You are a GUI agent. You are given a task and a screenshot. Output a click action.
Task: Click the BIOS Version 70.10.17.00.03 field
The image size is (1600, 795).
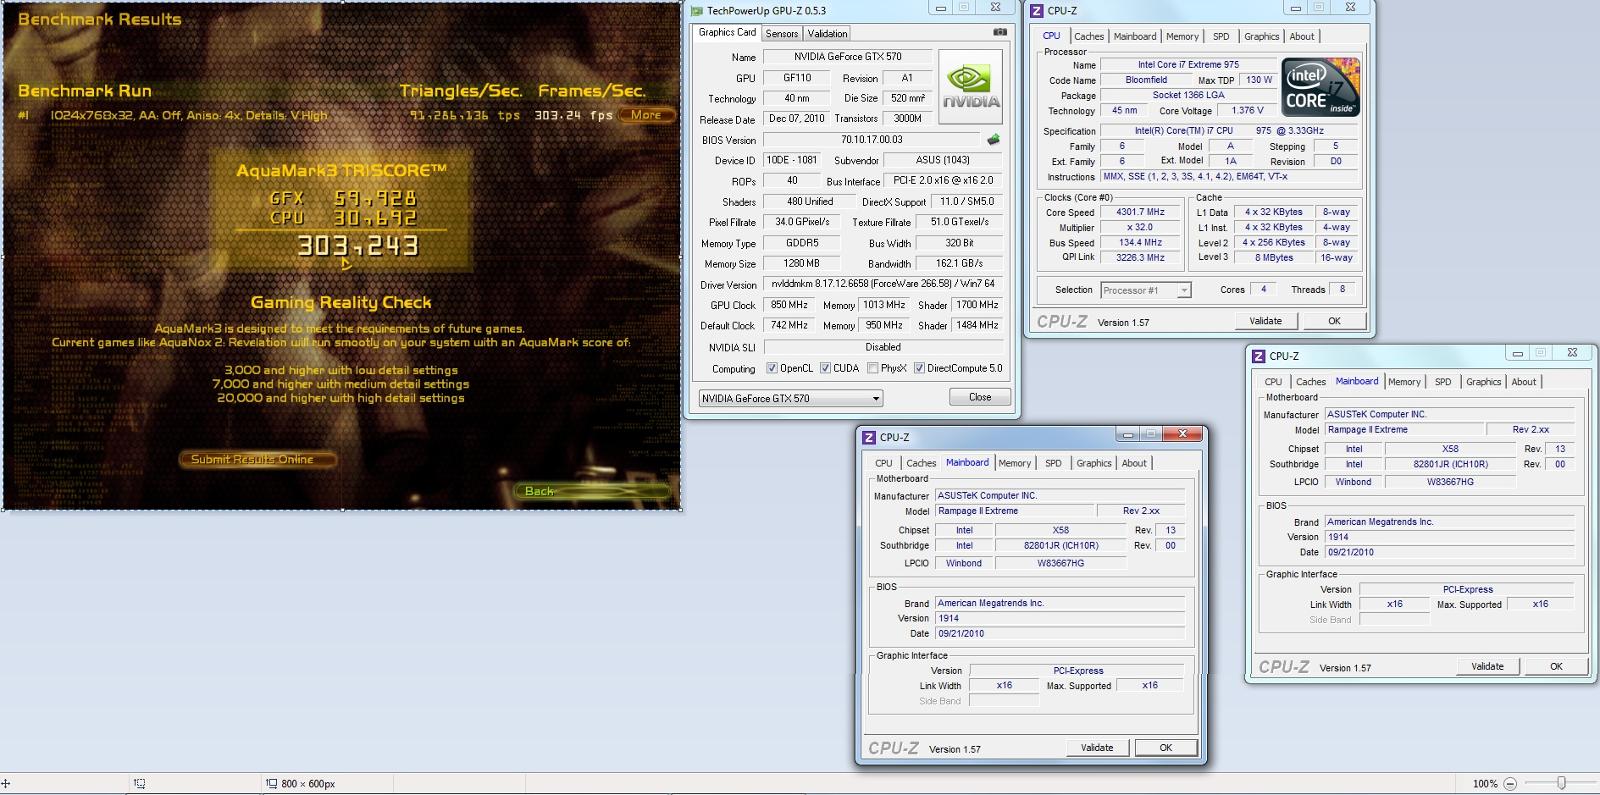pos(872,140)
